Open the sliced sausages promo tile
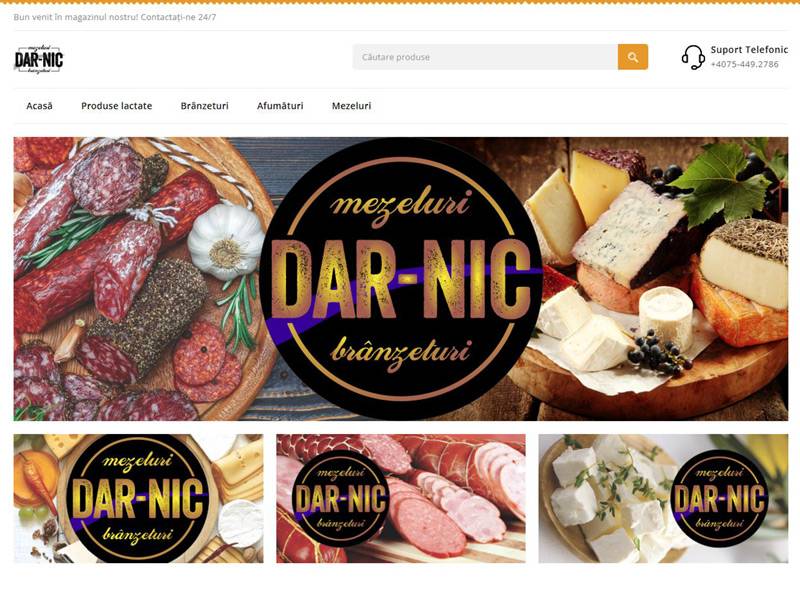This screenshot has width=800, height=600. (401, 499)
